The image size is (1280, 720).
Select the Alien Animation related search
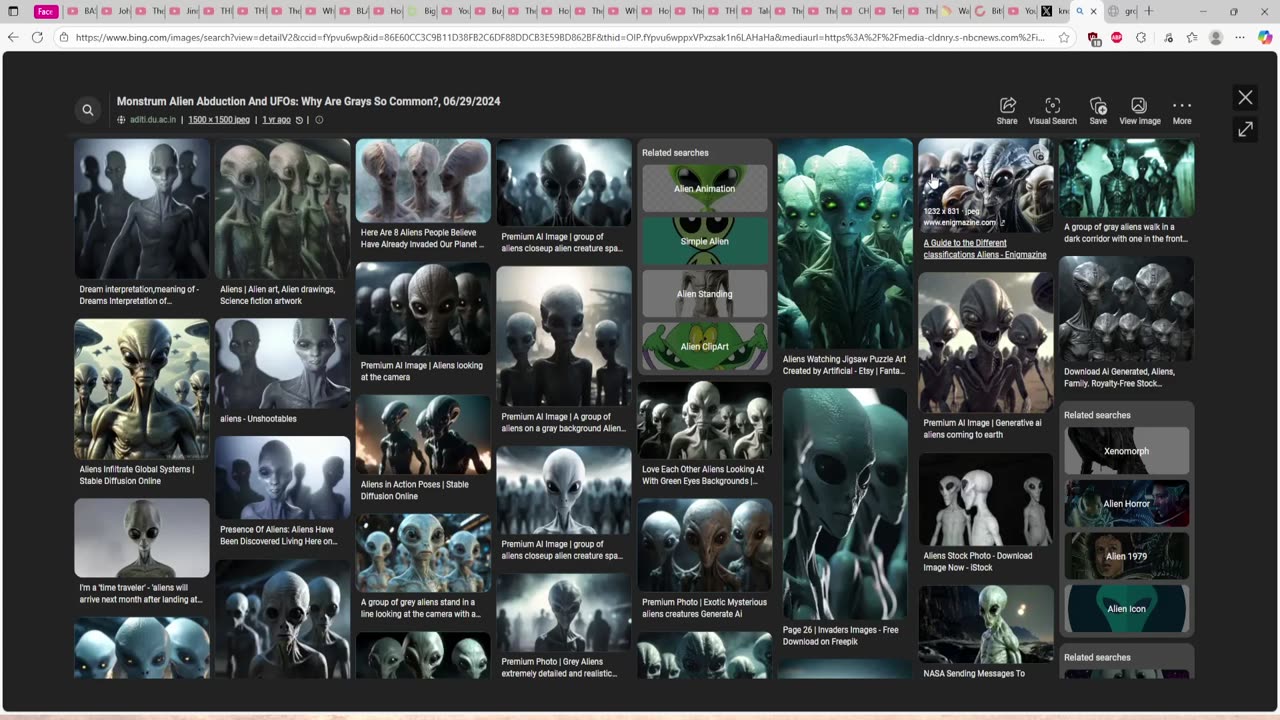pos(704,188)
